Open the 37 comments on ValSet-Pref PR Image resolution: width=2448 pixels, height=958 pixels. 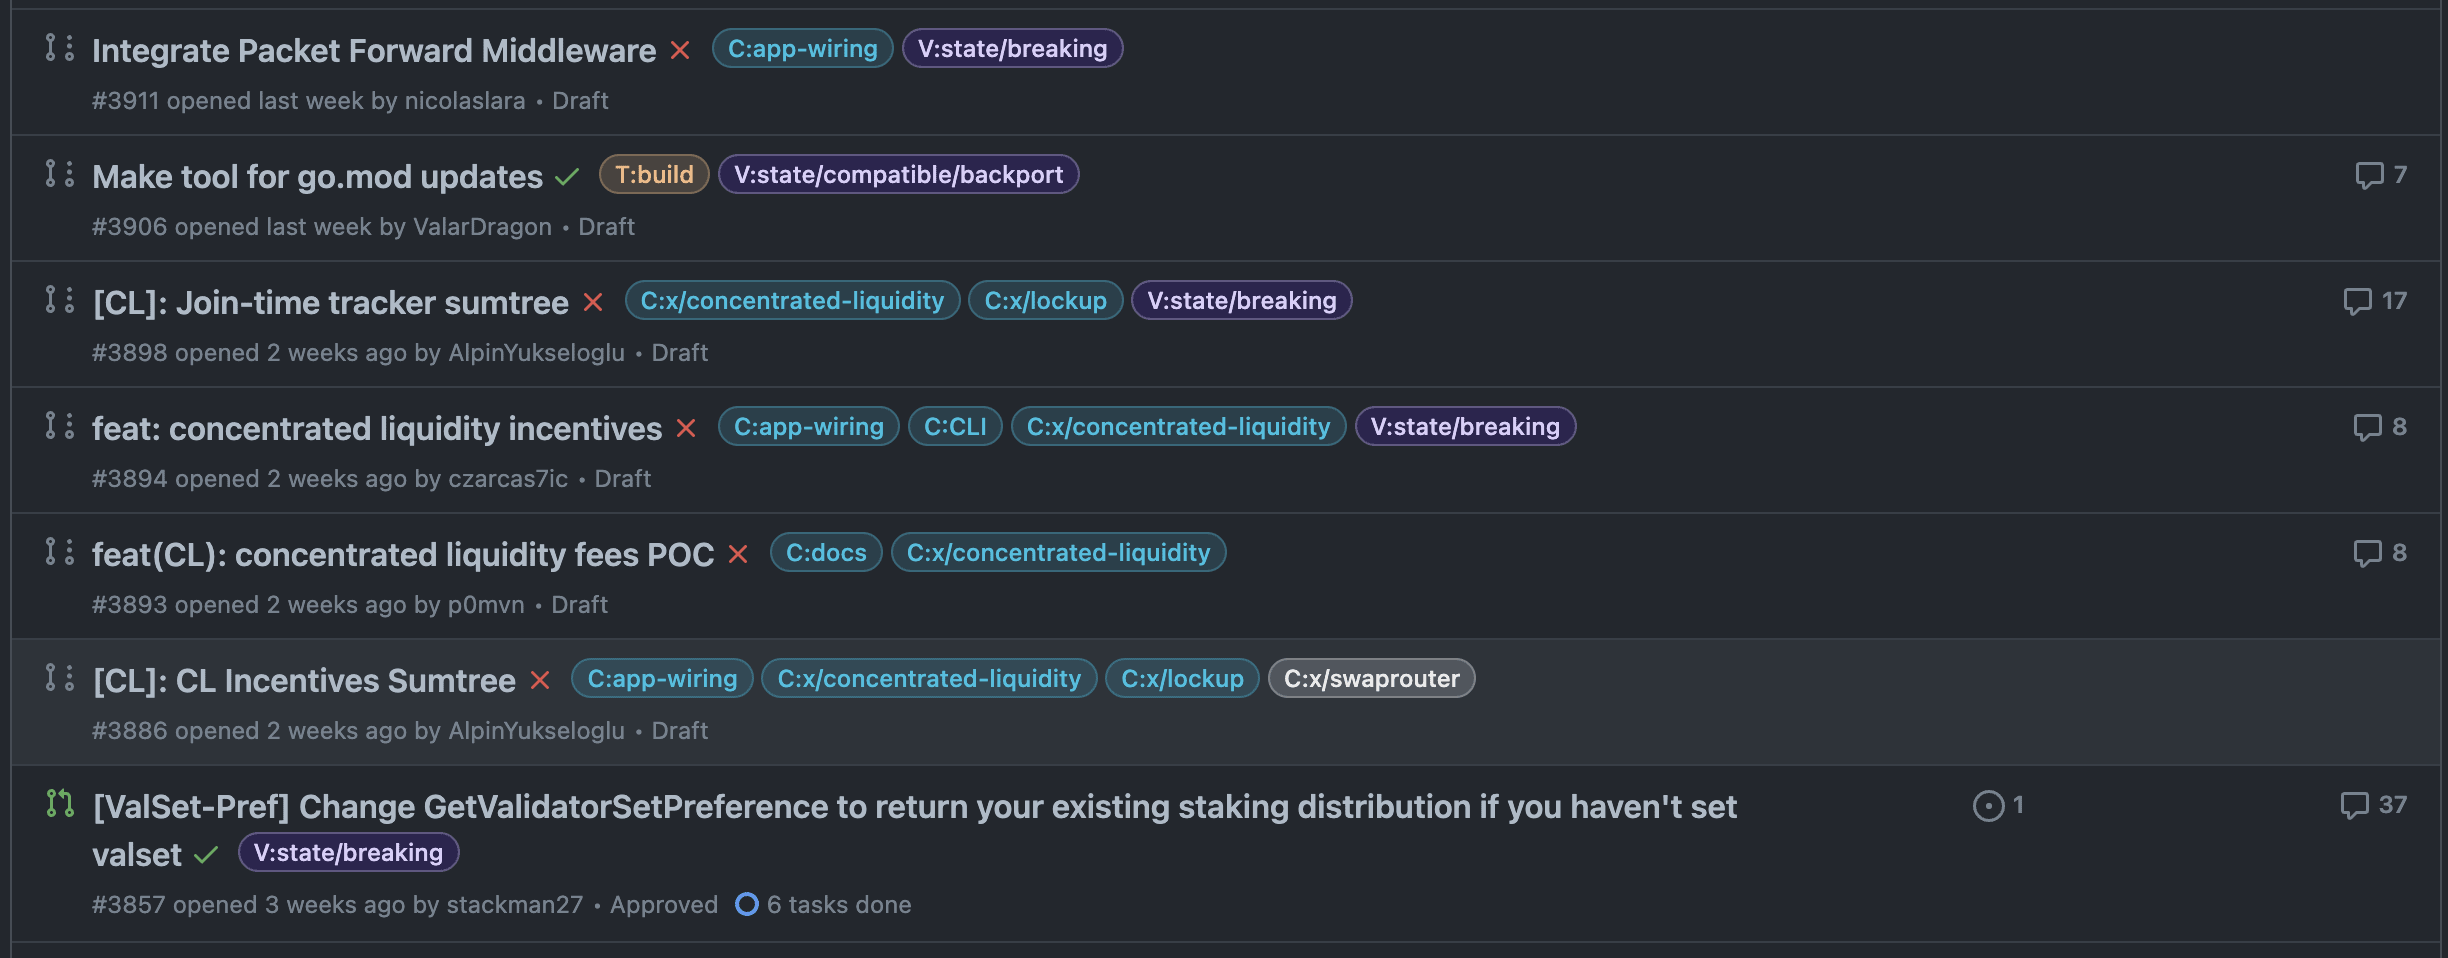click(2373, 805)
